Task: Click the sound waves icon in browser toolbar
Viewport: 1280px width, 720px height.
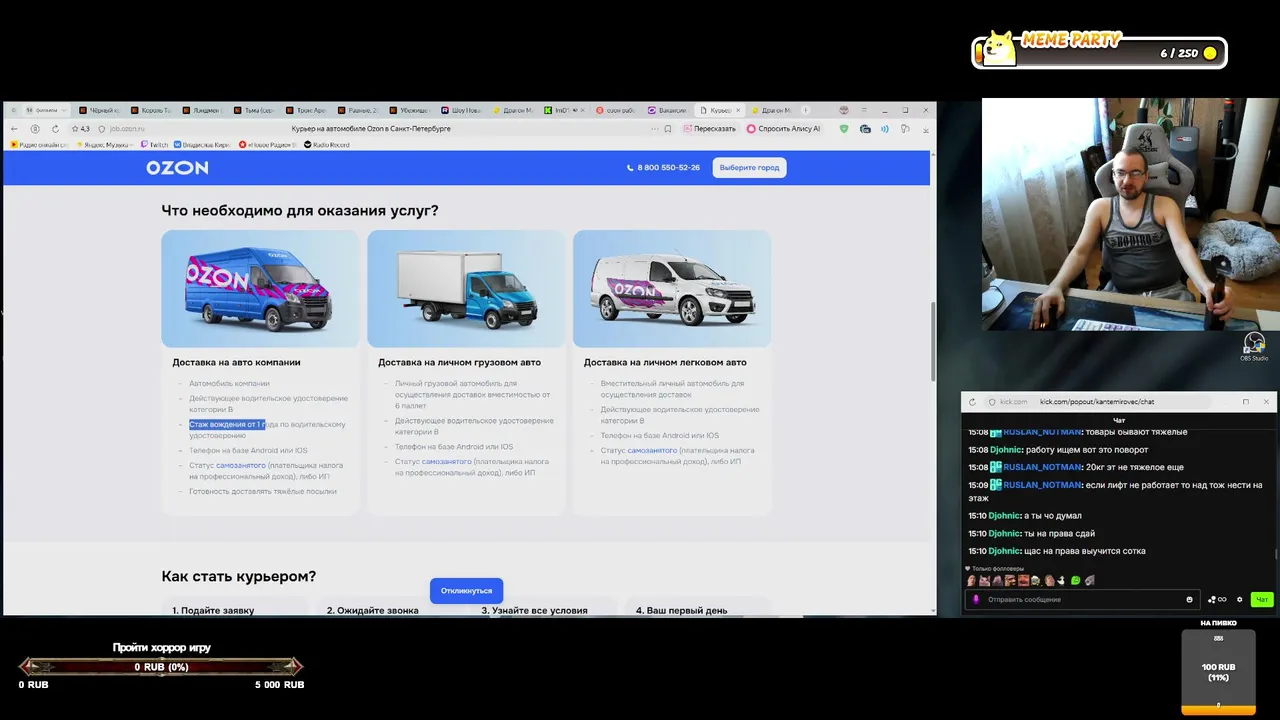Action: pyautogui.click(x=884, y=129)
